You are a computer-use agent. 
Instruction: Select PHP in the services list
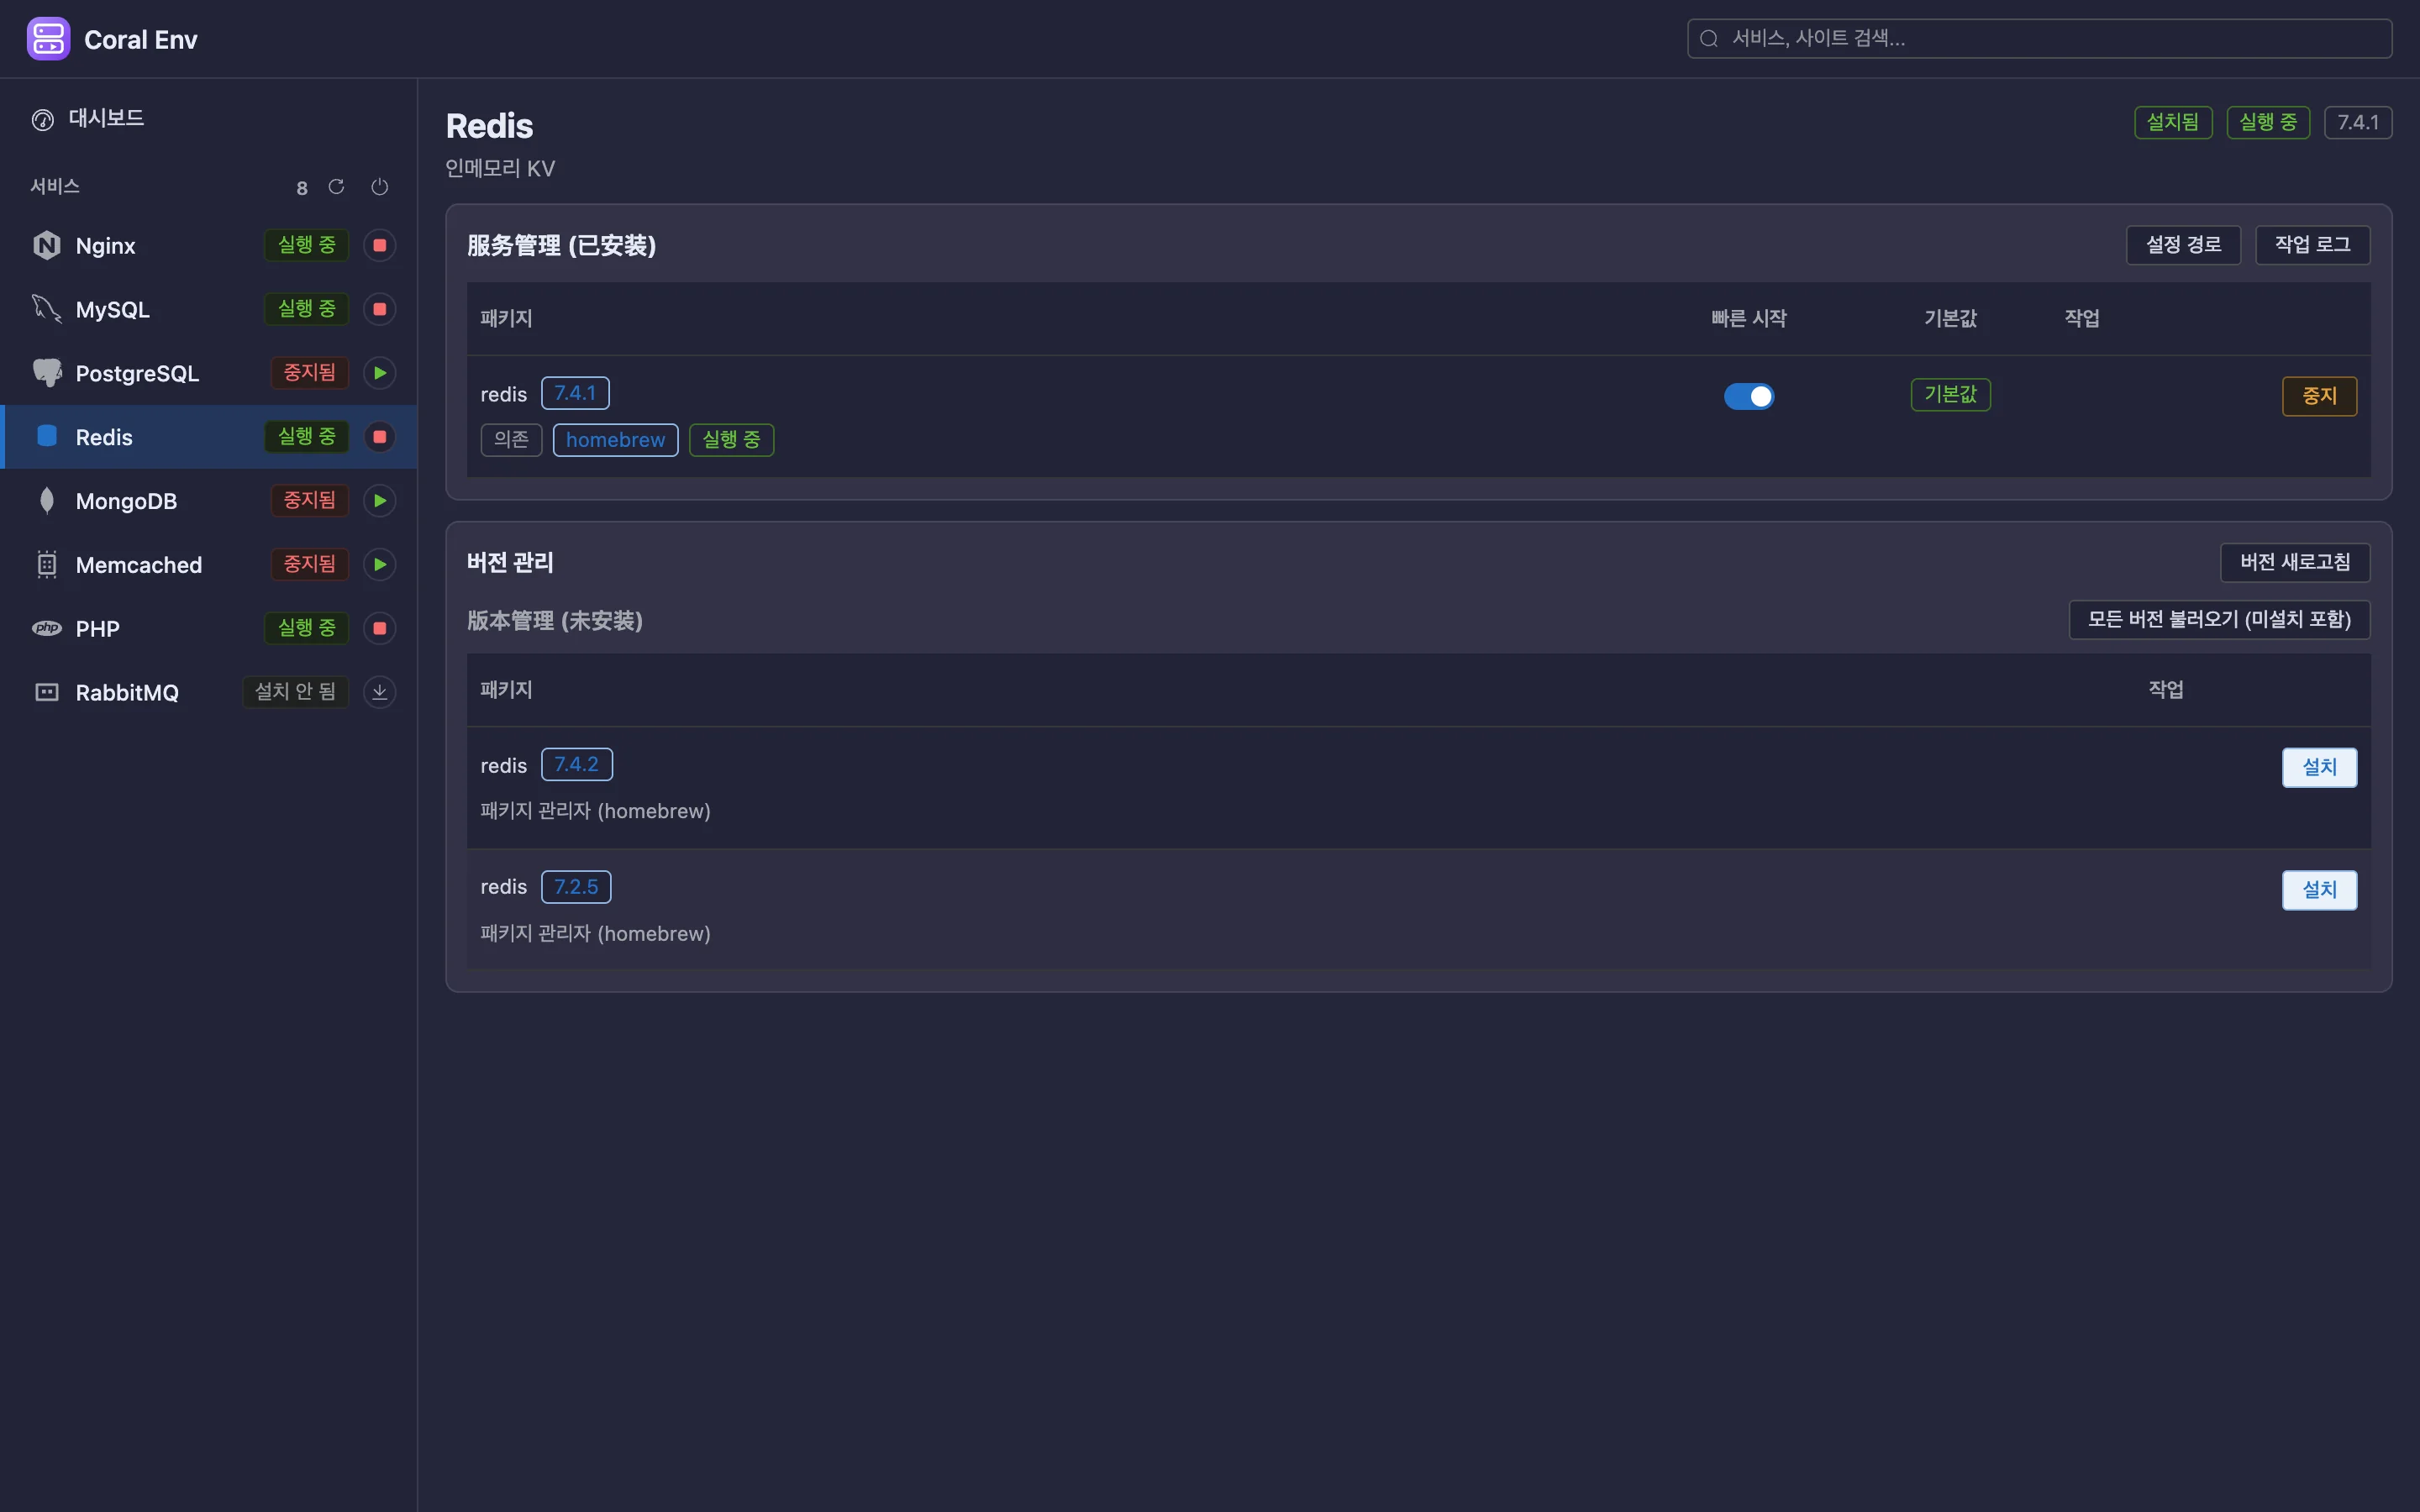(208, 629)
